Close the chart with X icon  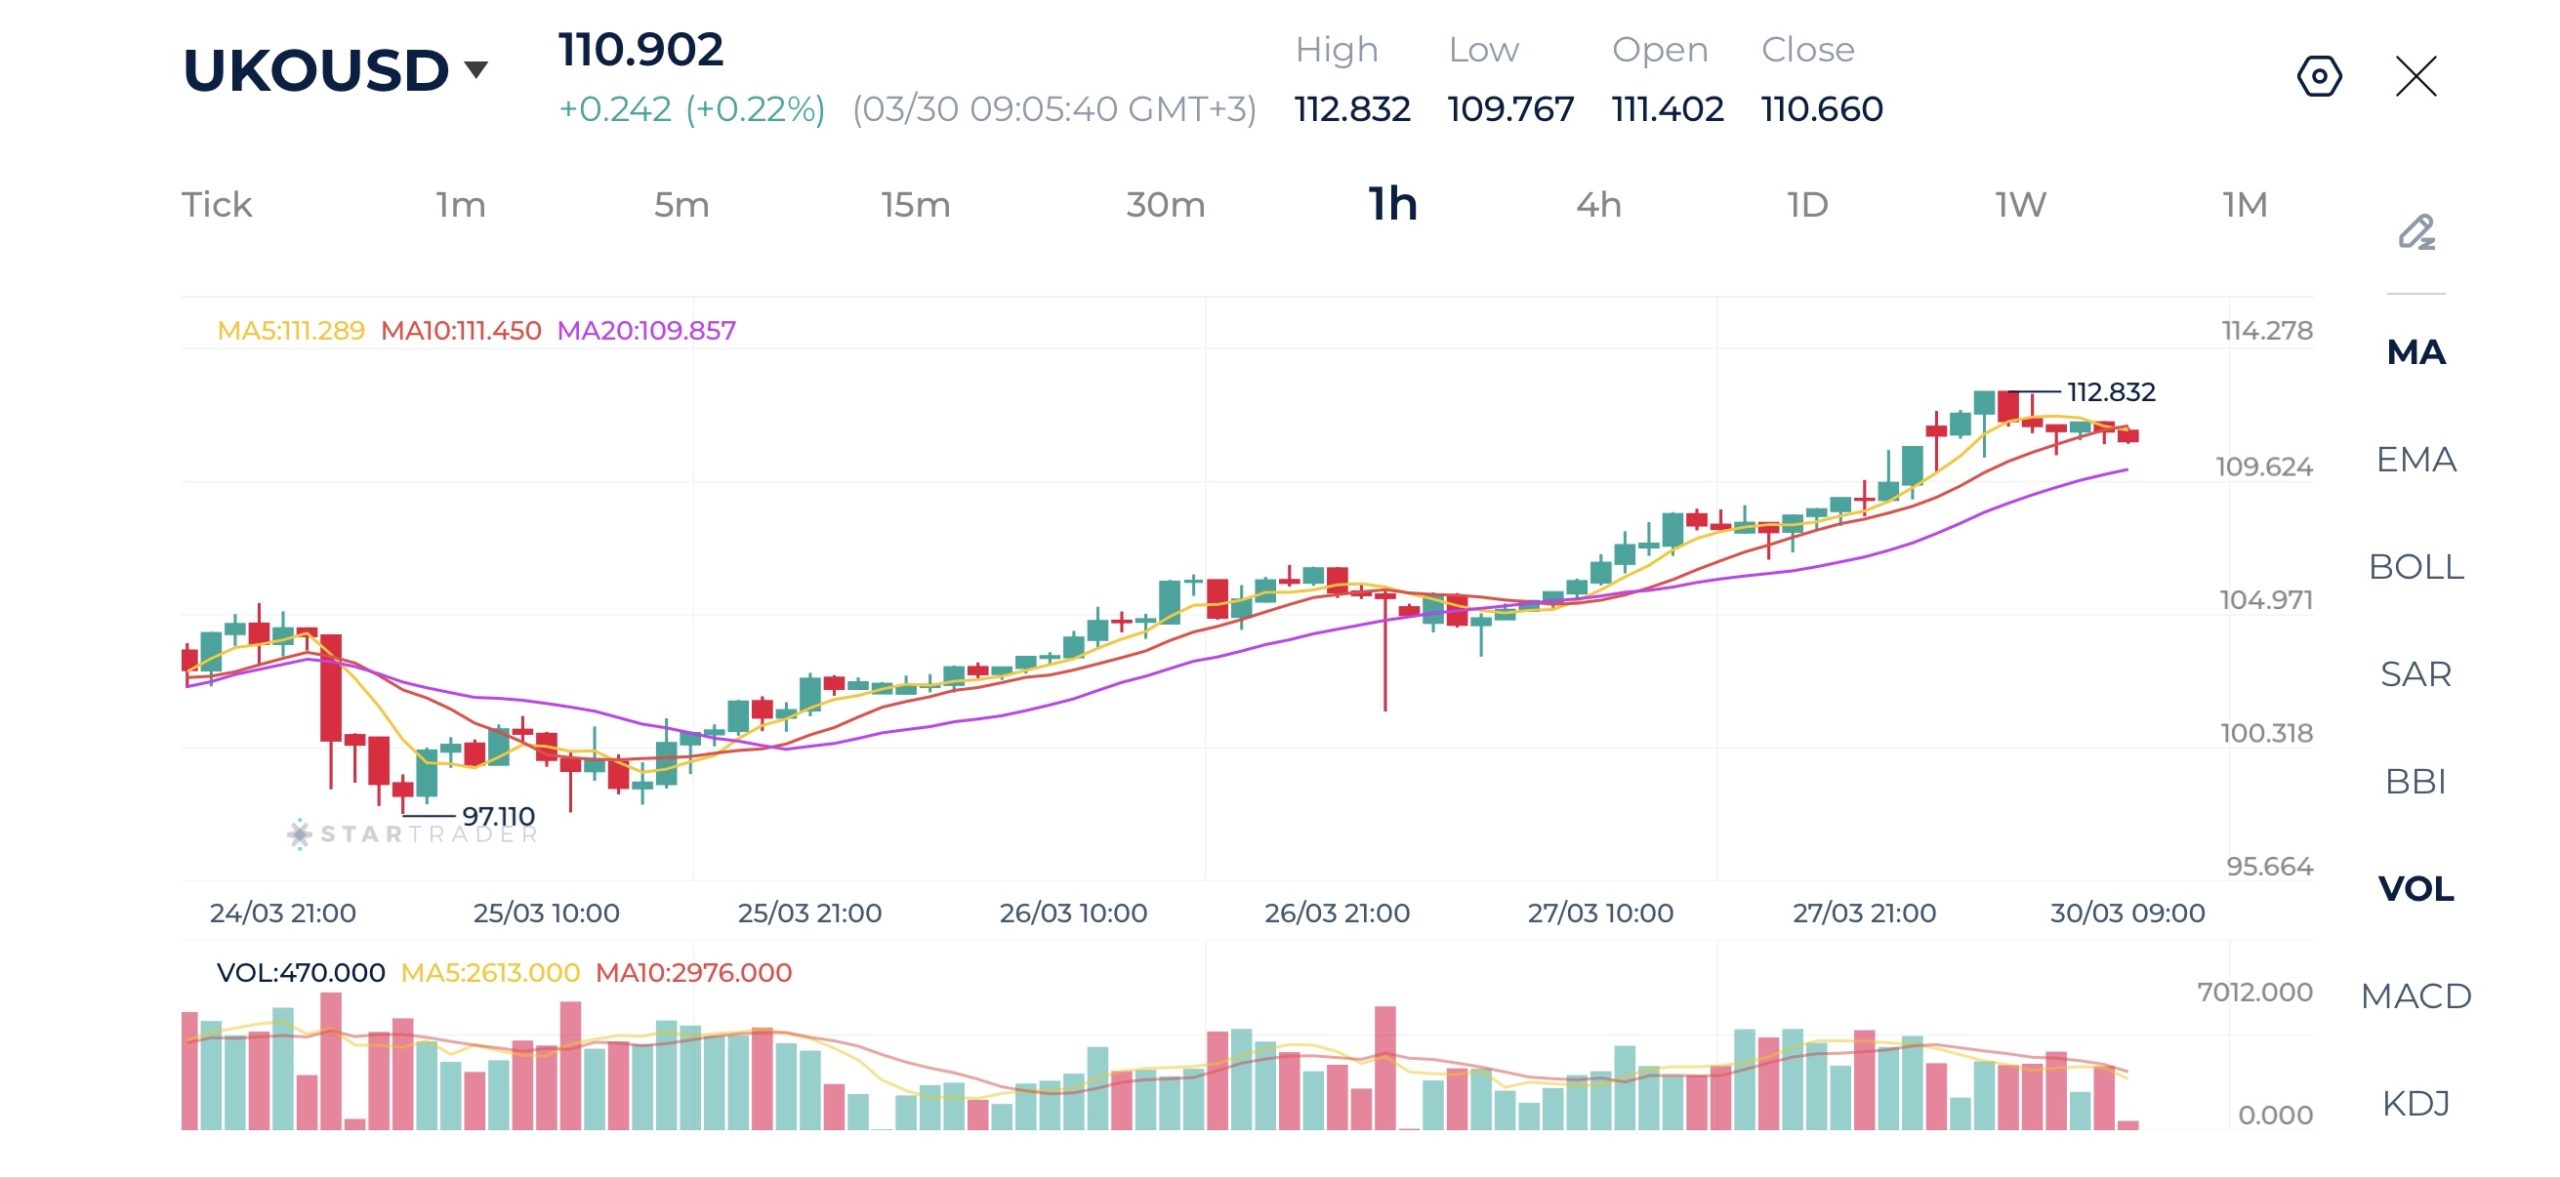coord(2415,76)
